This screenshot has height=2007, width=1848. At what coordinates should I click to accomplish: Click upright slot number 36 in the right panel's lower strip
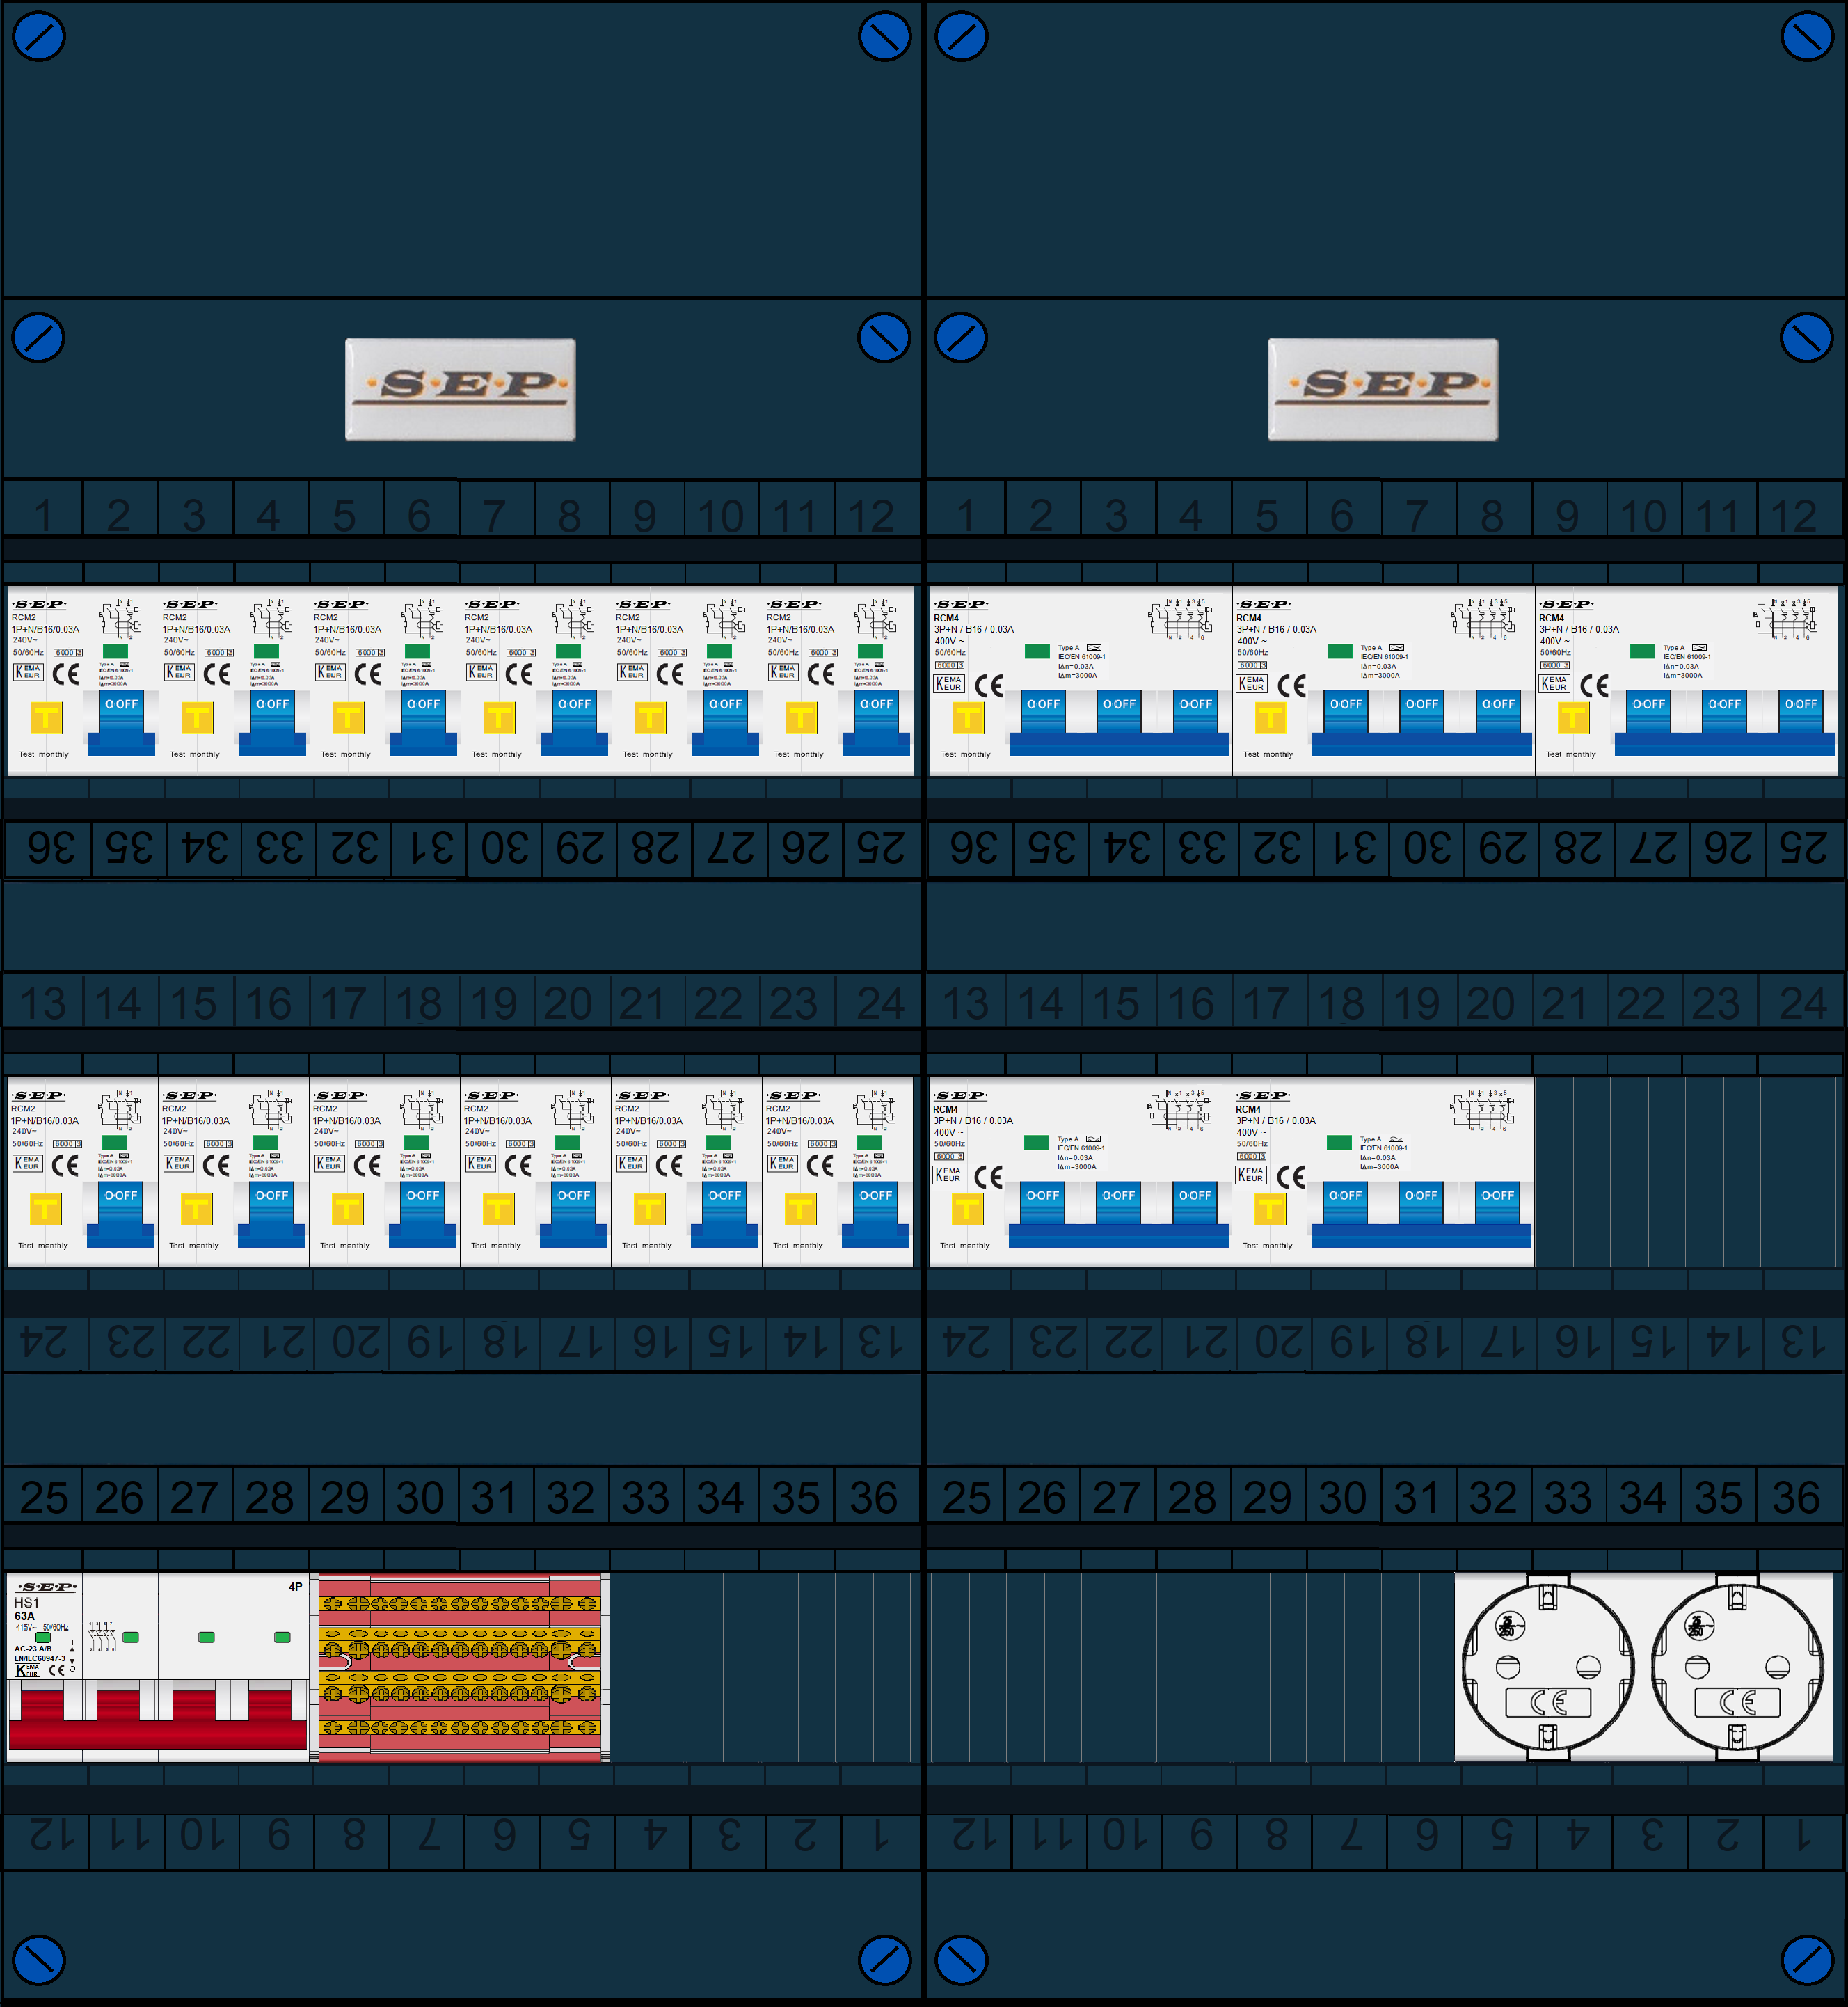(x=1796, y=1497)
